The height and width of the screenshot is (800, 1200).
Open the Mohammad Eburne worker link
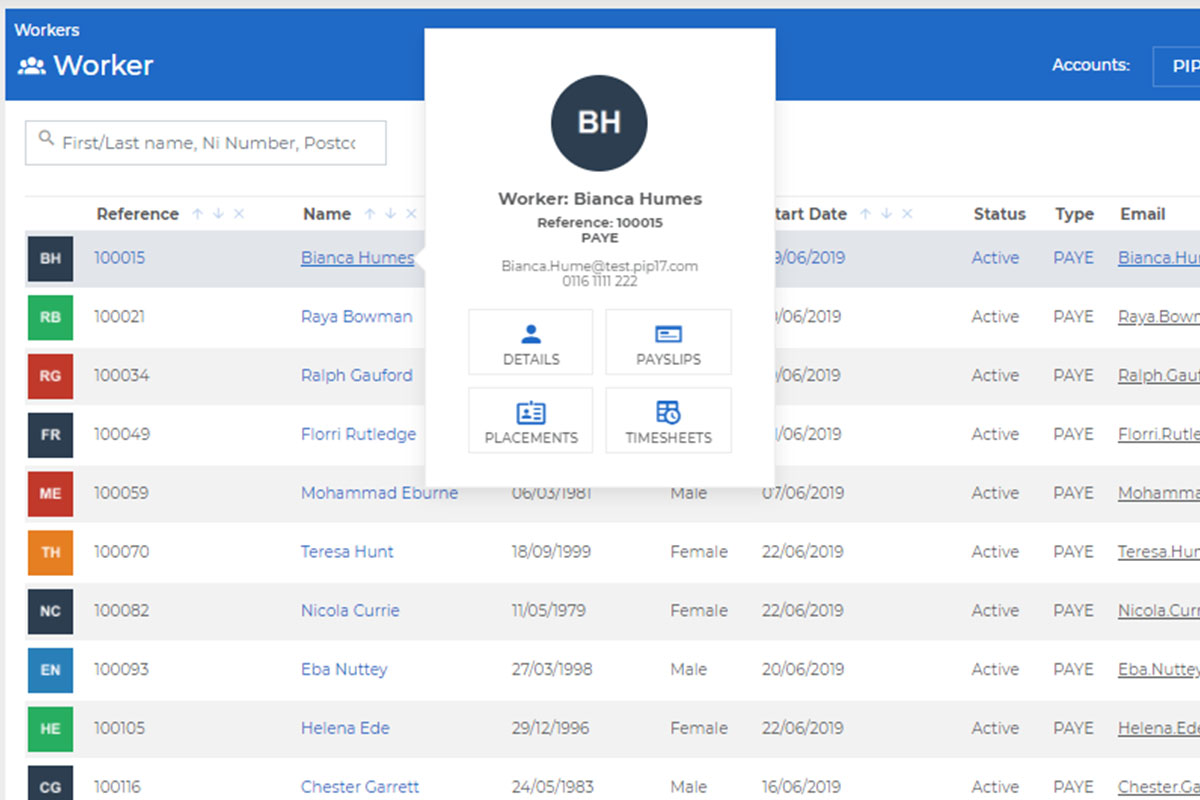379,493
